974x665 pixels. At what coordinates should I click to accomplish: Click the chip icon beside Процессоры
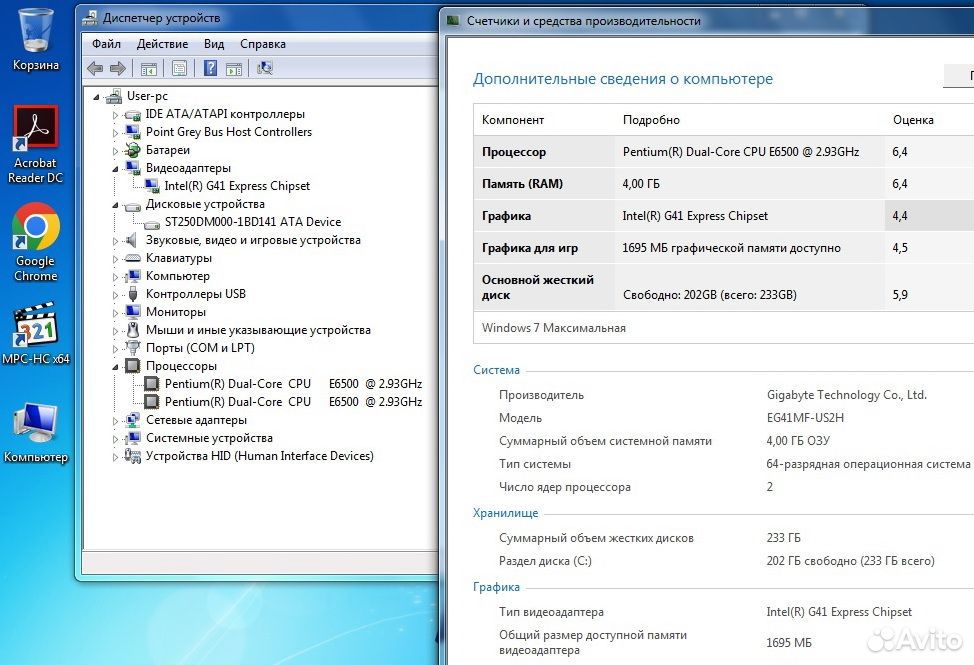click(132, 366)
